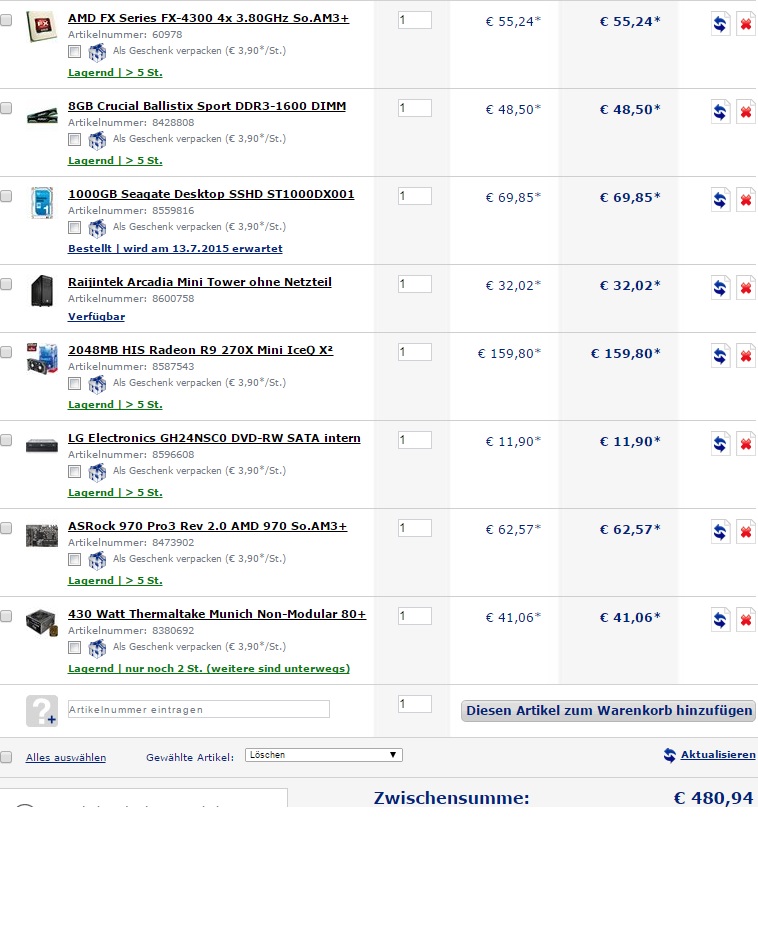Click quantity field next to Artikelnummer input
This screenshot has height=942, width=758.
[415, 703]
